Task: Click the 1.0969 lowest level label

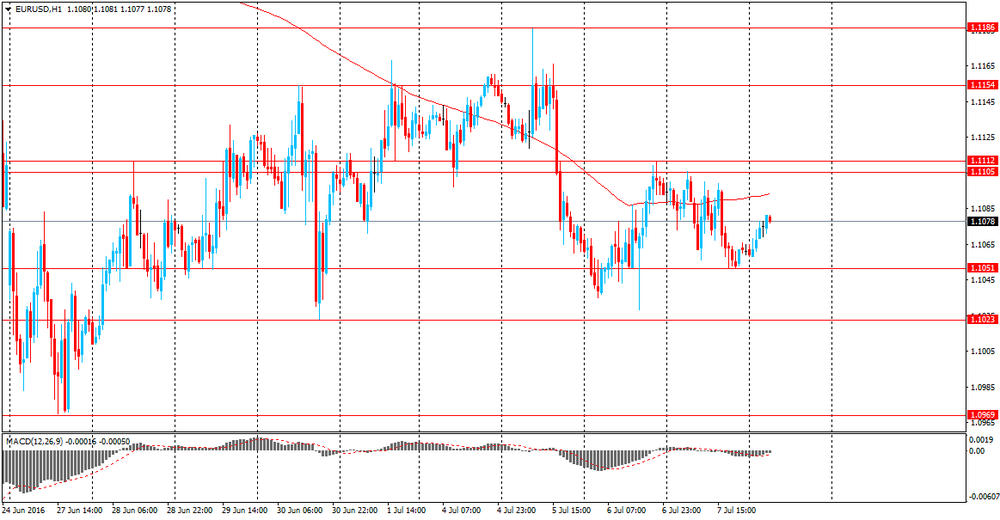Action: point(982,415)
